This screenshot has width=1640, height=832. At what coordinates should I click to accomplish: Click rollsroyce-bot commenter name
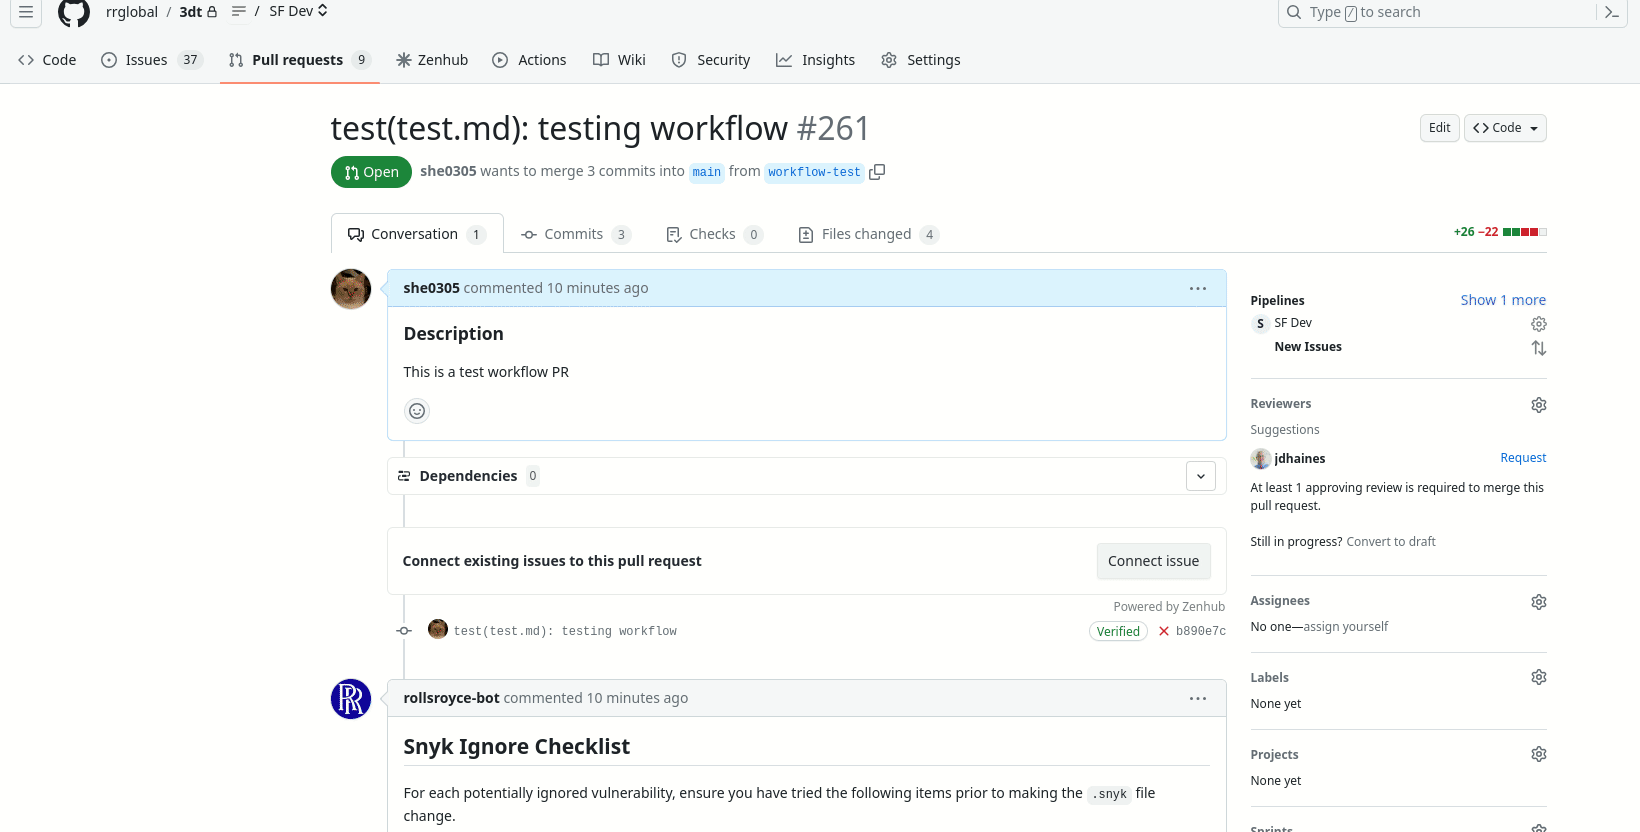pyautogui.click(x=451, y=698)
